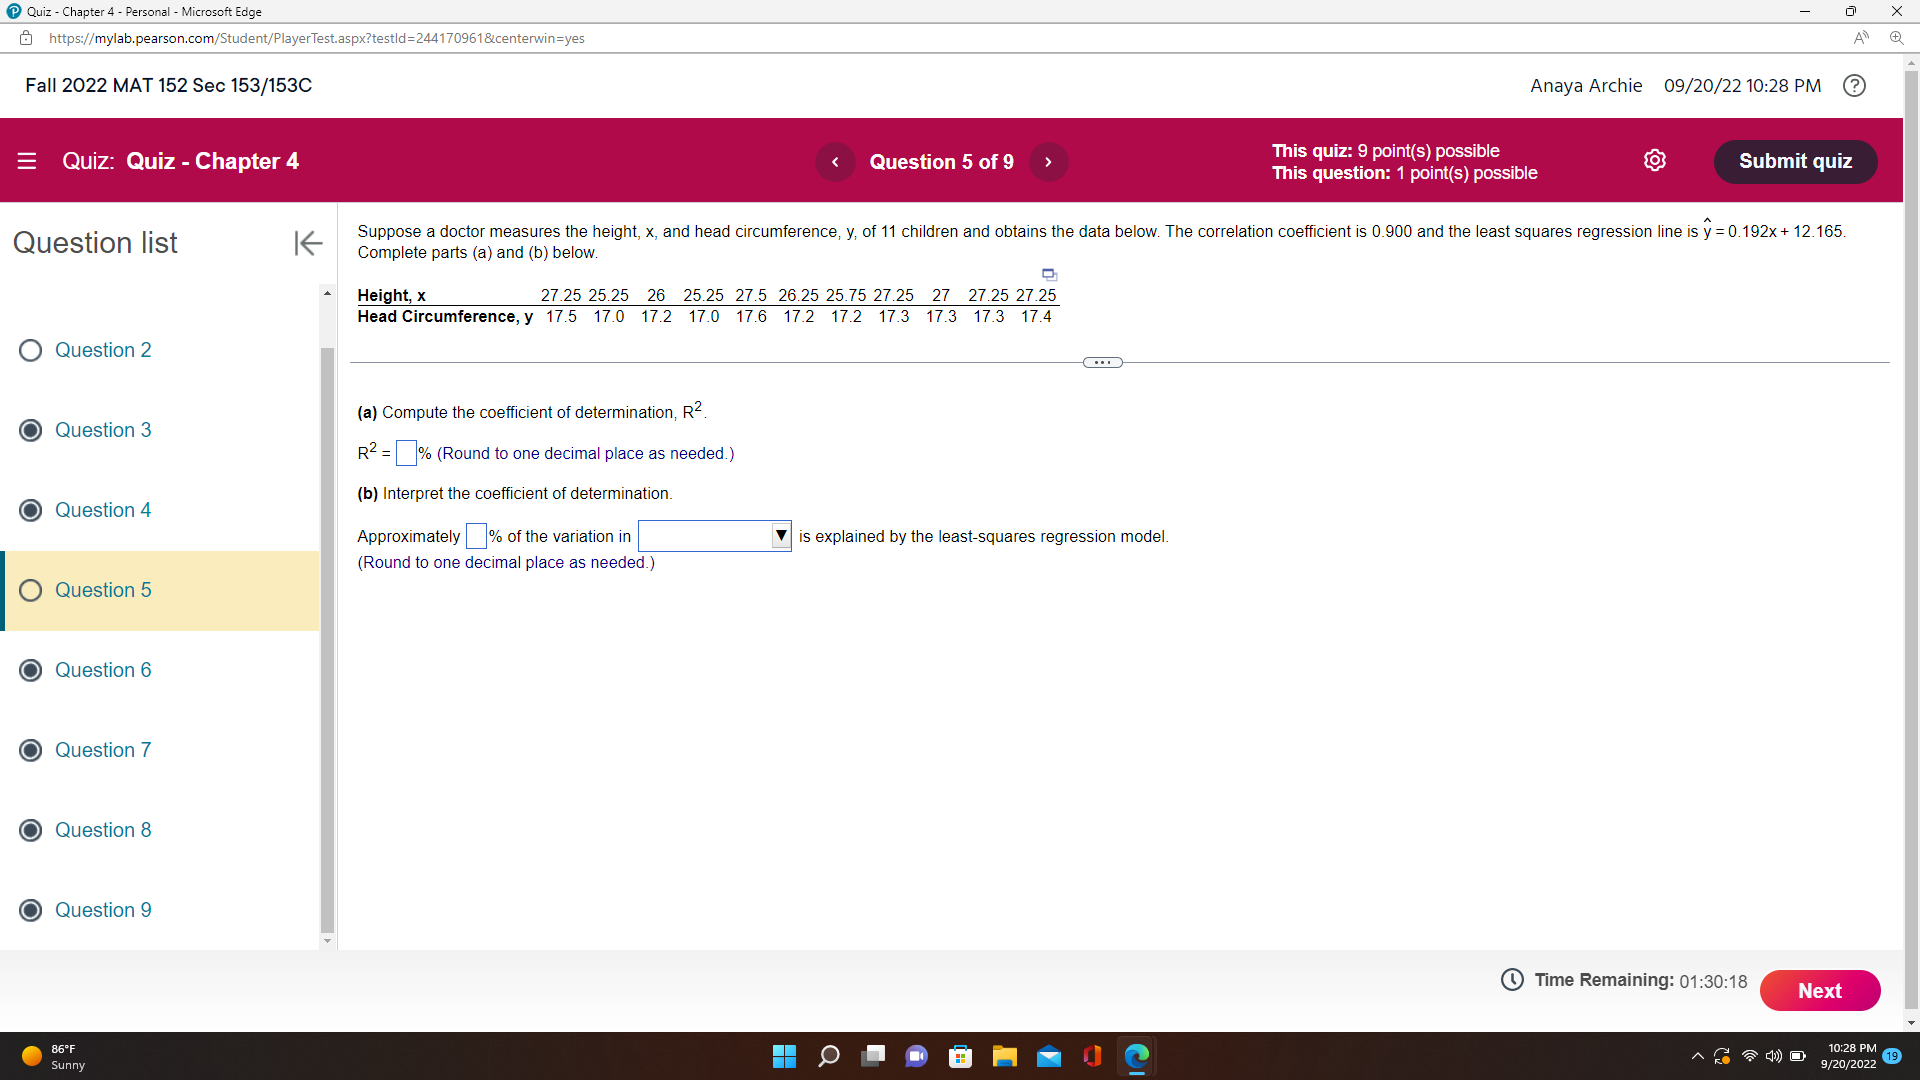This screenshot has height=1080, width=1920.
Task: Expand the ellipsis divider handle
Action: (1101, 362)
